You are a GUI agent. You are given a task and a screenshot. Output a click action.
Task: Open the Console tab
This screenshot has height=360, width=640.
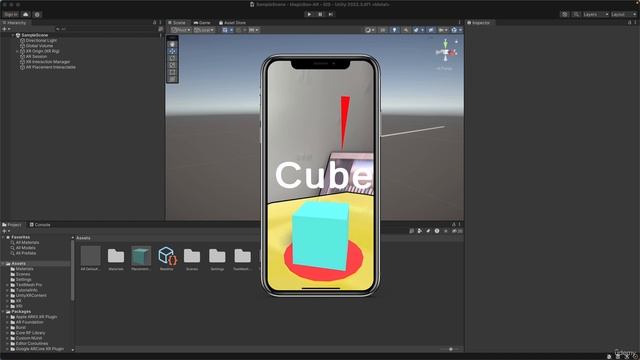(x=40, y=225)
